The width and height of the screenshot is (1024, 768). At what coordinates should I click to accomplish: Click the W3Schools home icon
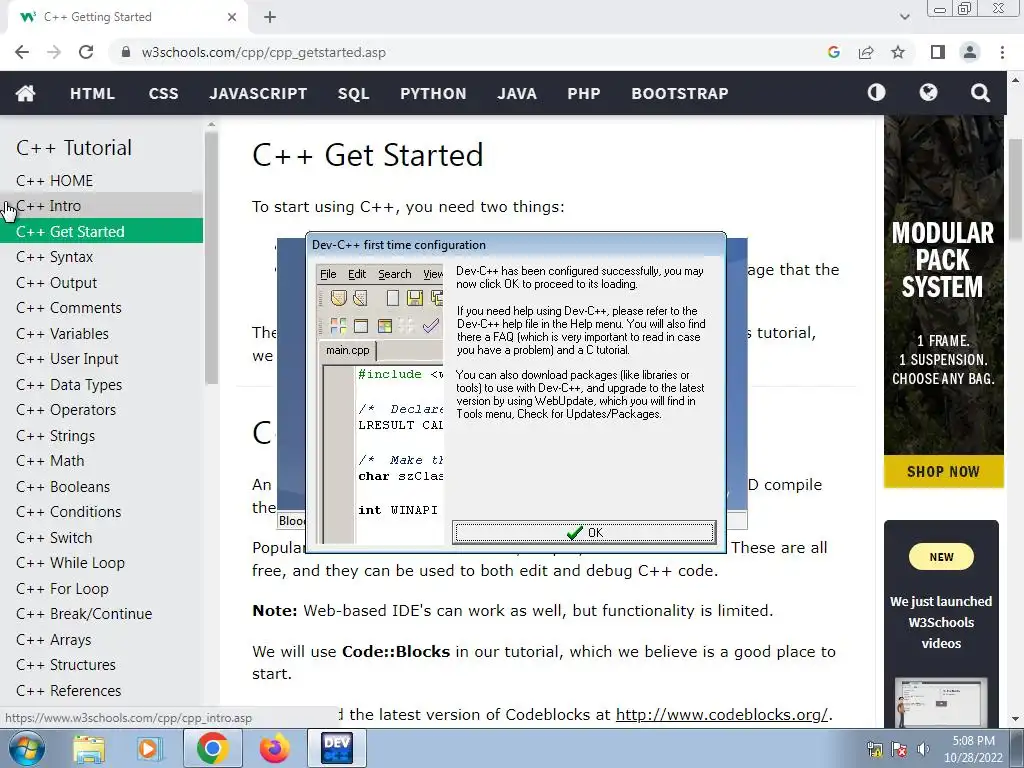pyautogui.click(x=25, y=93)
